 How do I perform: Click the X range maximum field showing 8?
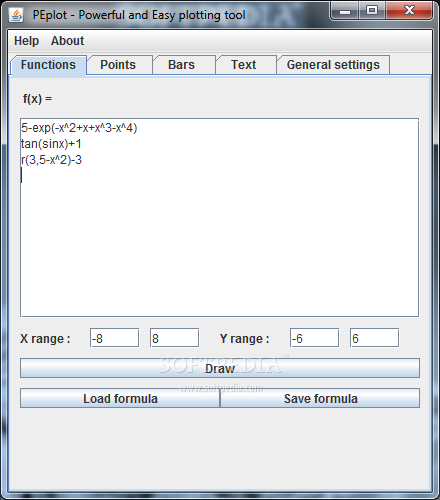click(174, 338)
